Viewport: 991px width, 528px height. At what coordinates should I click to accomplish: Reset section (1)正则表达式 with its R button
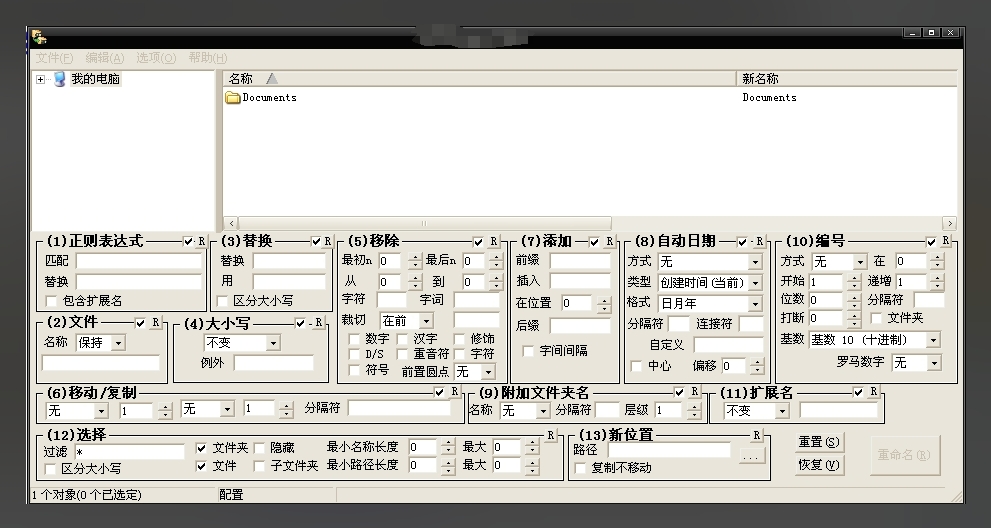click(x=202, y=241)
